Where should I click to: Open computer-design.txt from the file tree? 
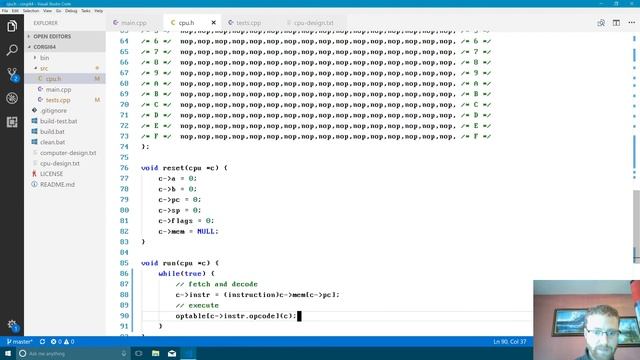pos(65,153)
